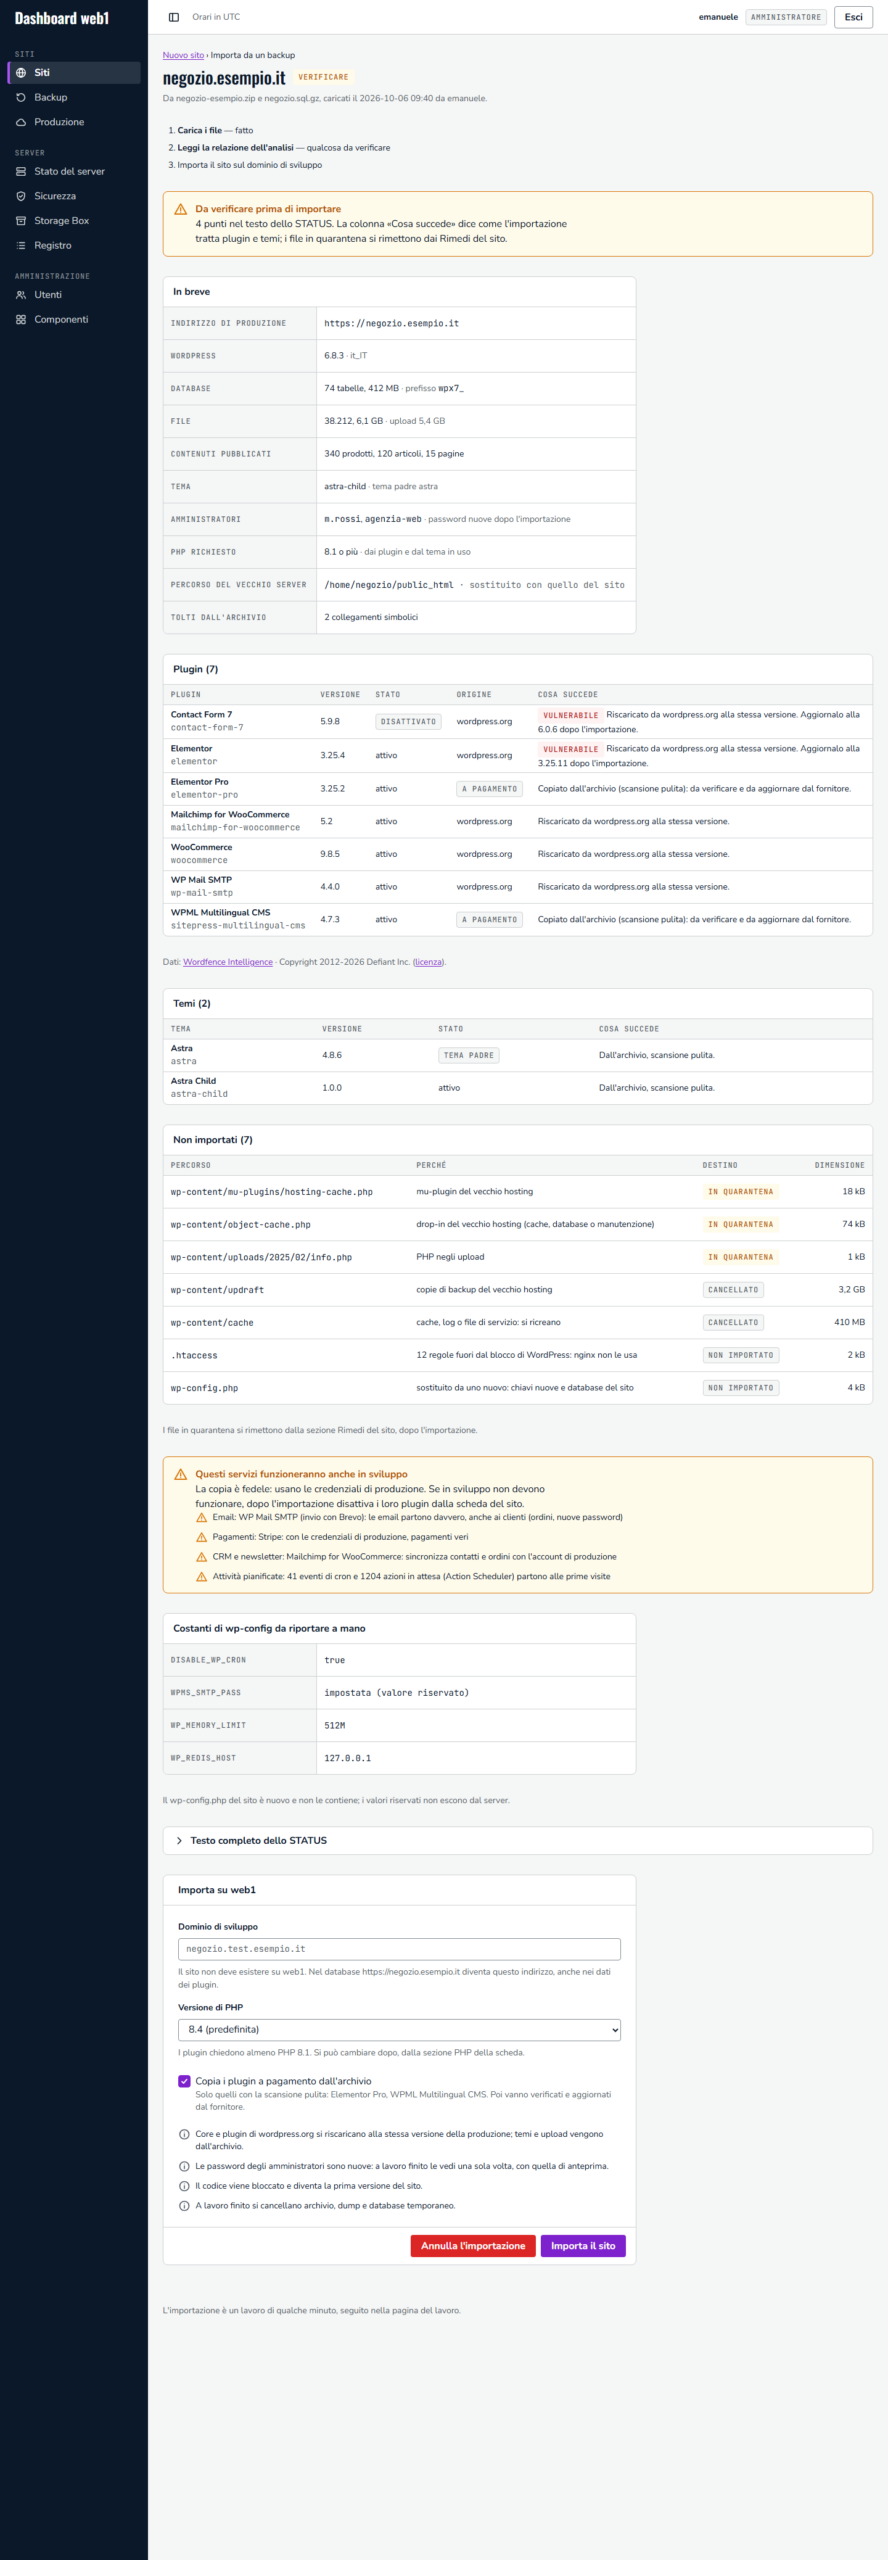Click the DISABLE_WP_CRON constant label

(208, 1660)
